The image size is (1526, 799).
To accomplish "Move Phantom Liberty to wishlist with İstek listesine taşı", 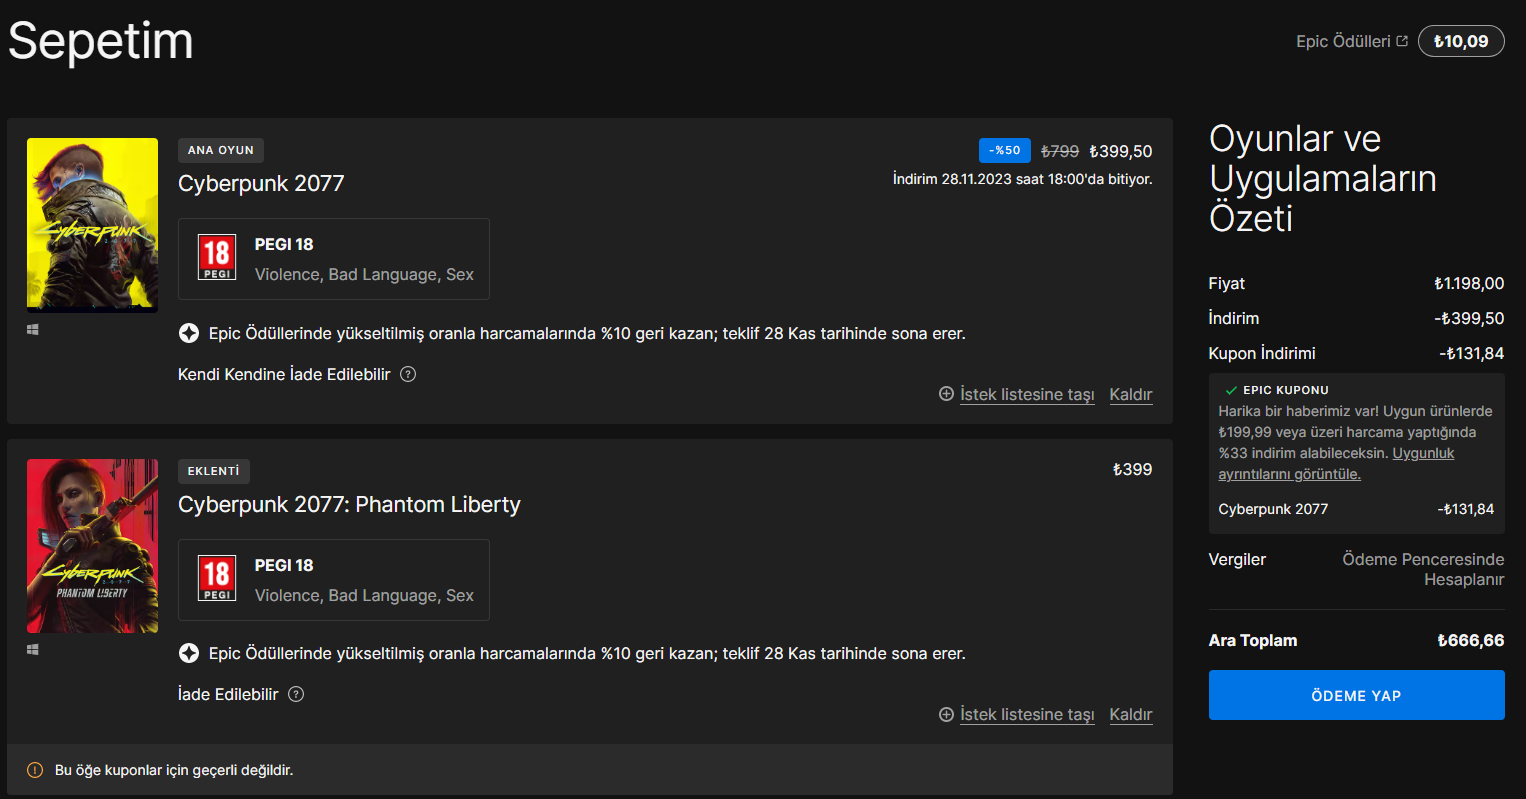I will (x=1017, y=714).
